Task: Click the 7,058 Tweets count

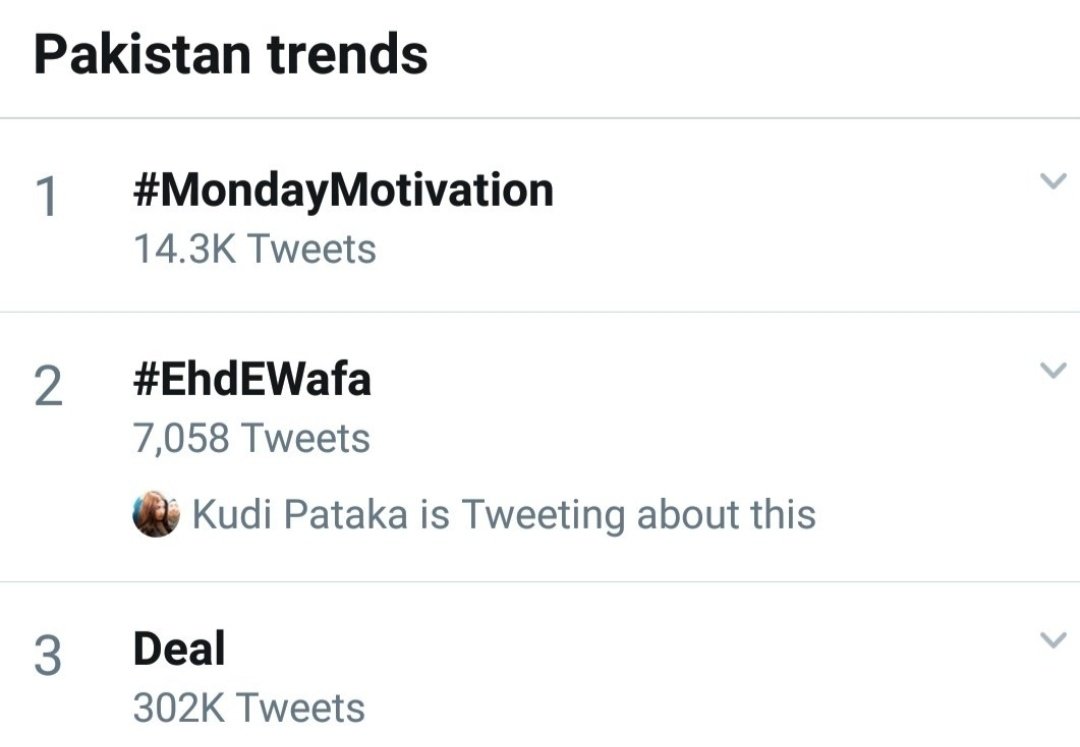Action: pos(252,438)
